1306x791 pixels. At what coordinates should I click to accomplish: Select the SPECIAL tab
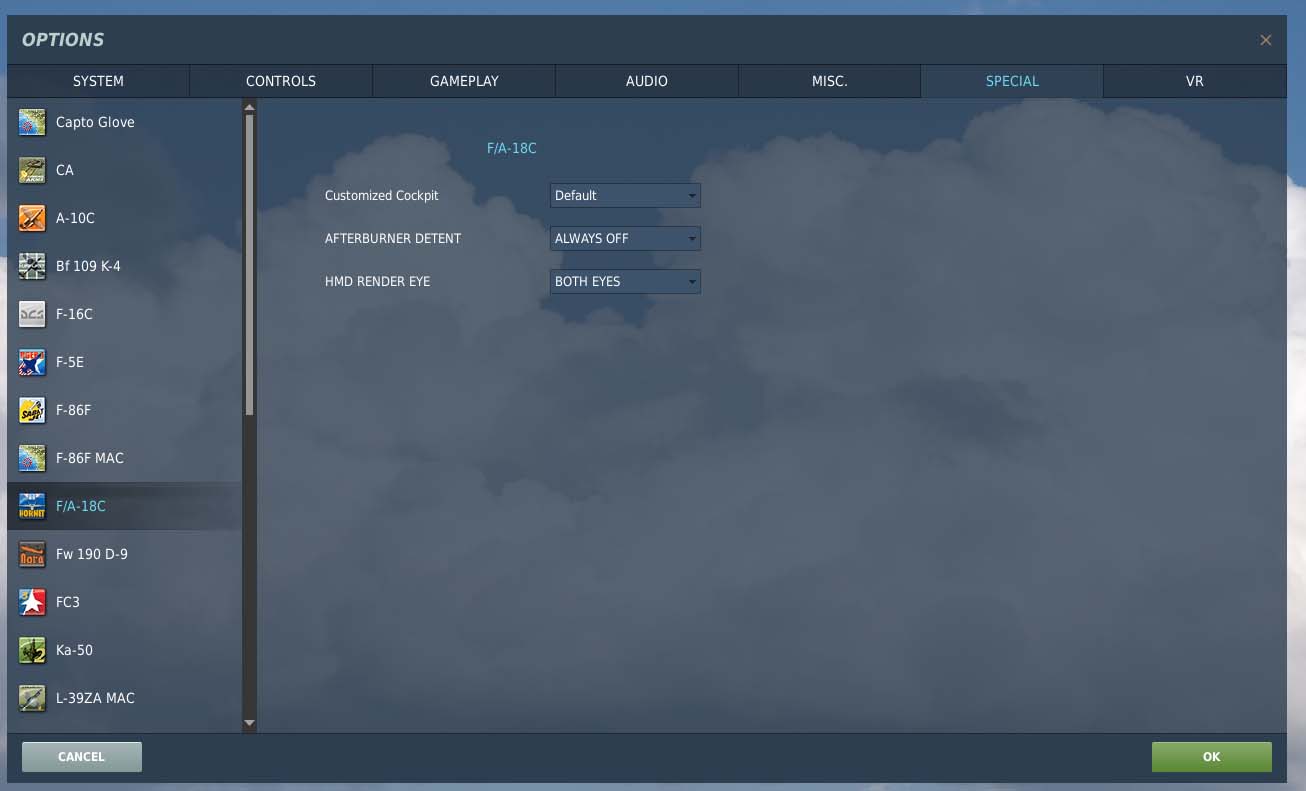1012,81
